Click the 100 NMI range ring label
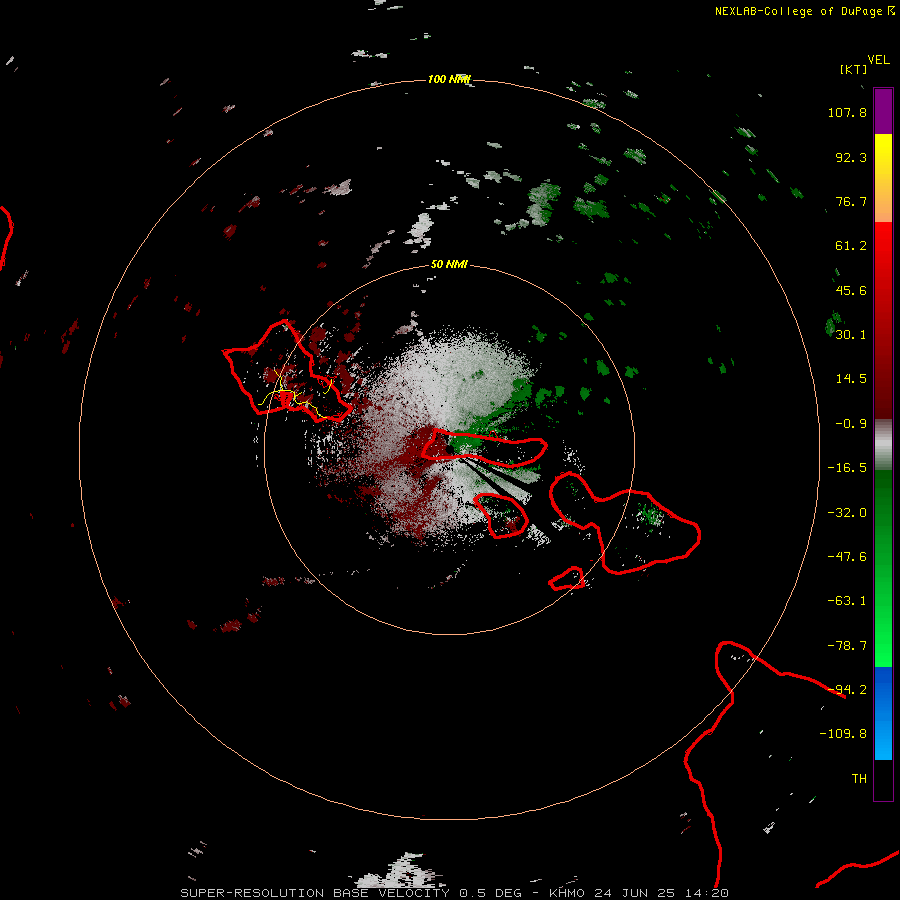This screenshot has height=900, width=900. [448, 79]
